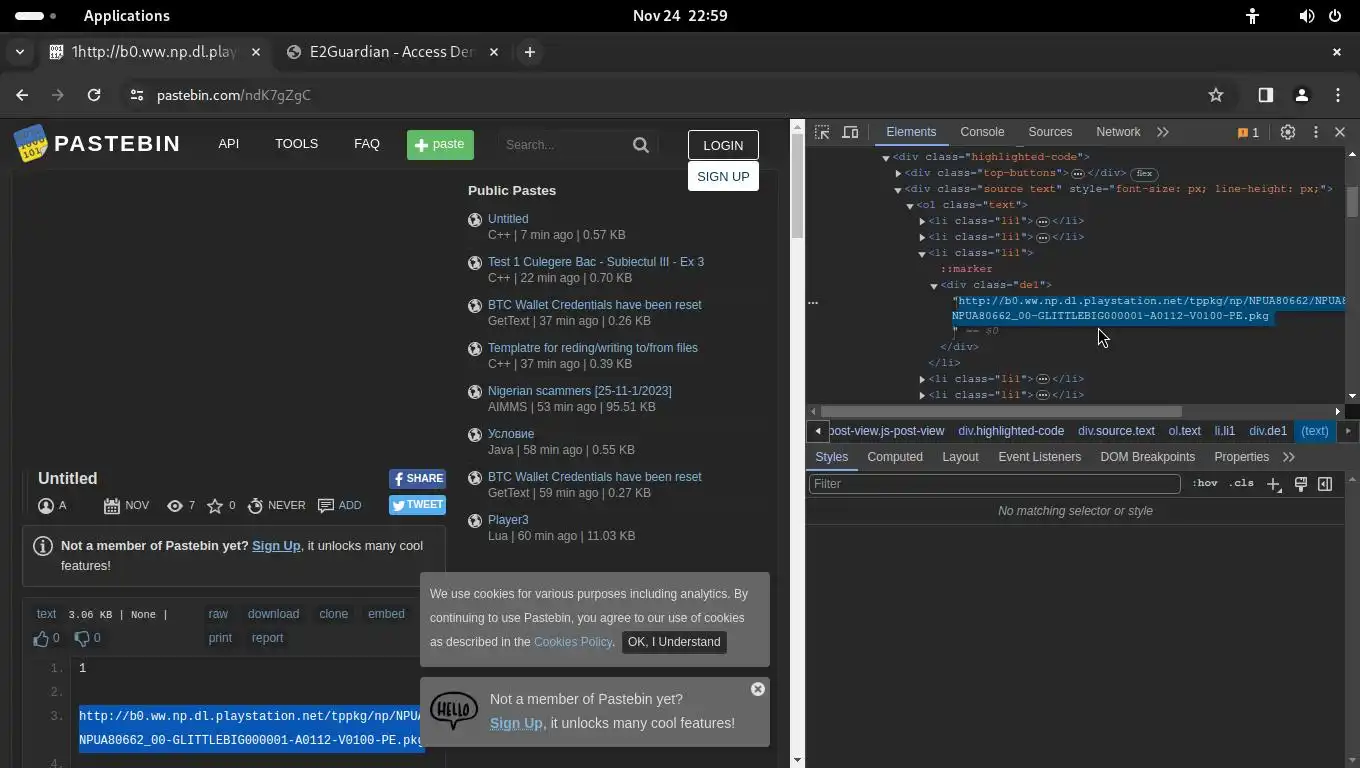Open Computed styles tab
Image resolution: width=1360 pixels, height=768 pixels.
coord(895,457)
